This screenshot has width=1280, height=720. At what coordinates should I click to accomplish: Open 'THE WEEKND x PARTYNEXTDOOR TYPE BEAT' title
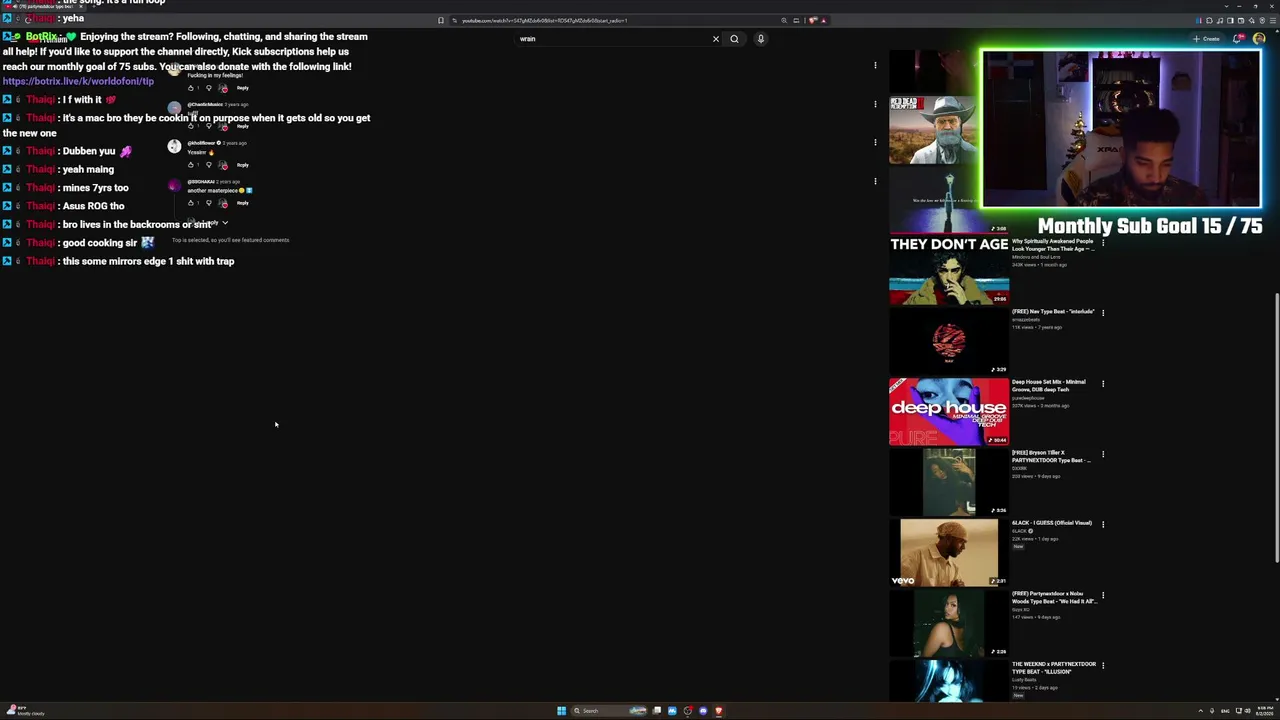(1054, 668)
